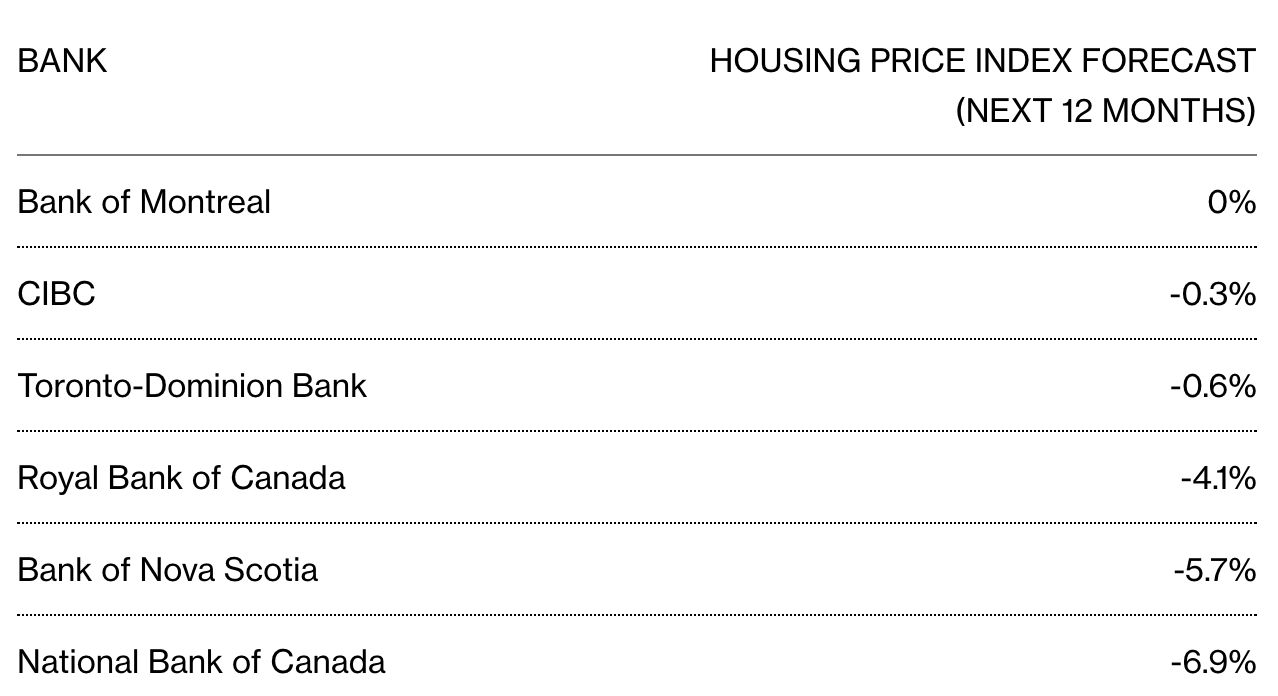This screenshot has height=696, width=1278.
Task: Click the BANK column header
Action: pyautogui.click(x=62, y=61)
